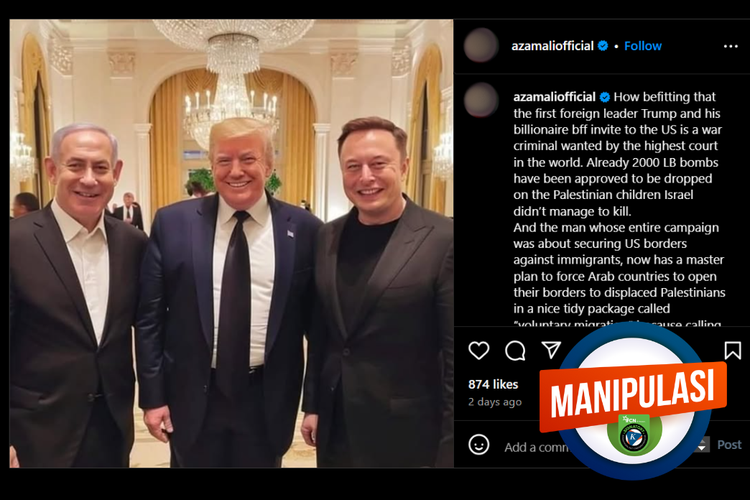This screenshot has width=750, height=500.
Task: Save post with bookmark icon
Action: point(732,350)
